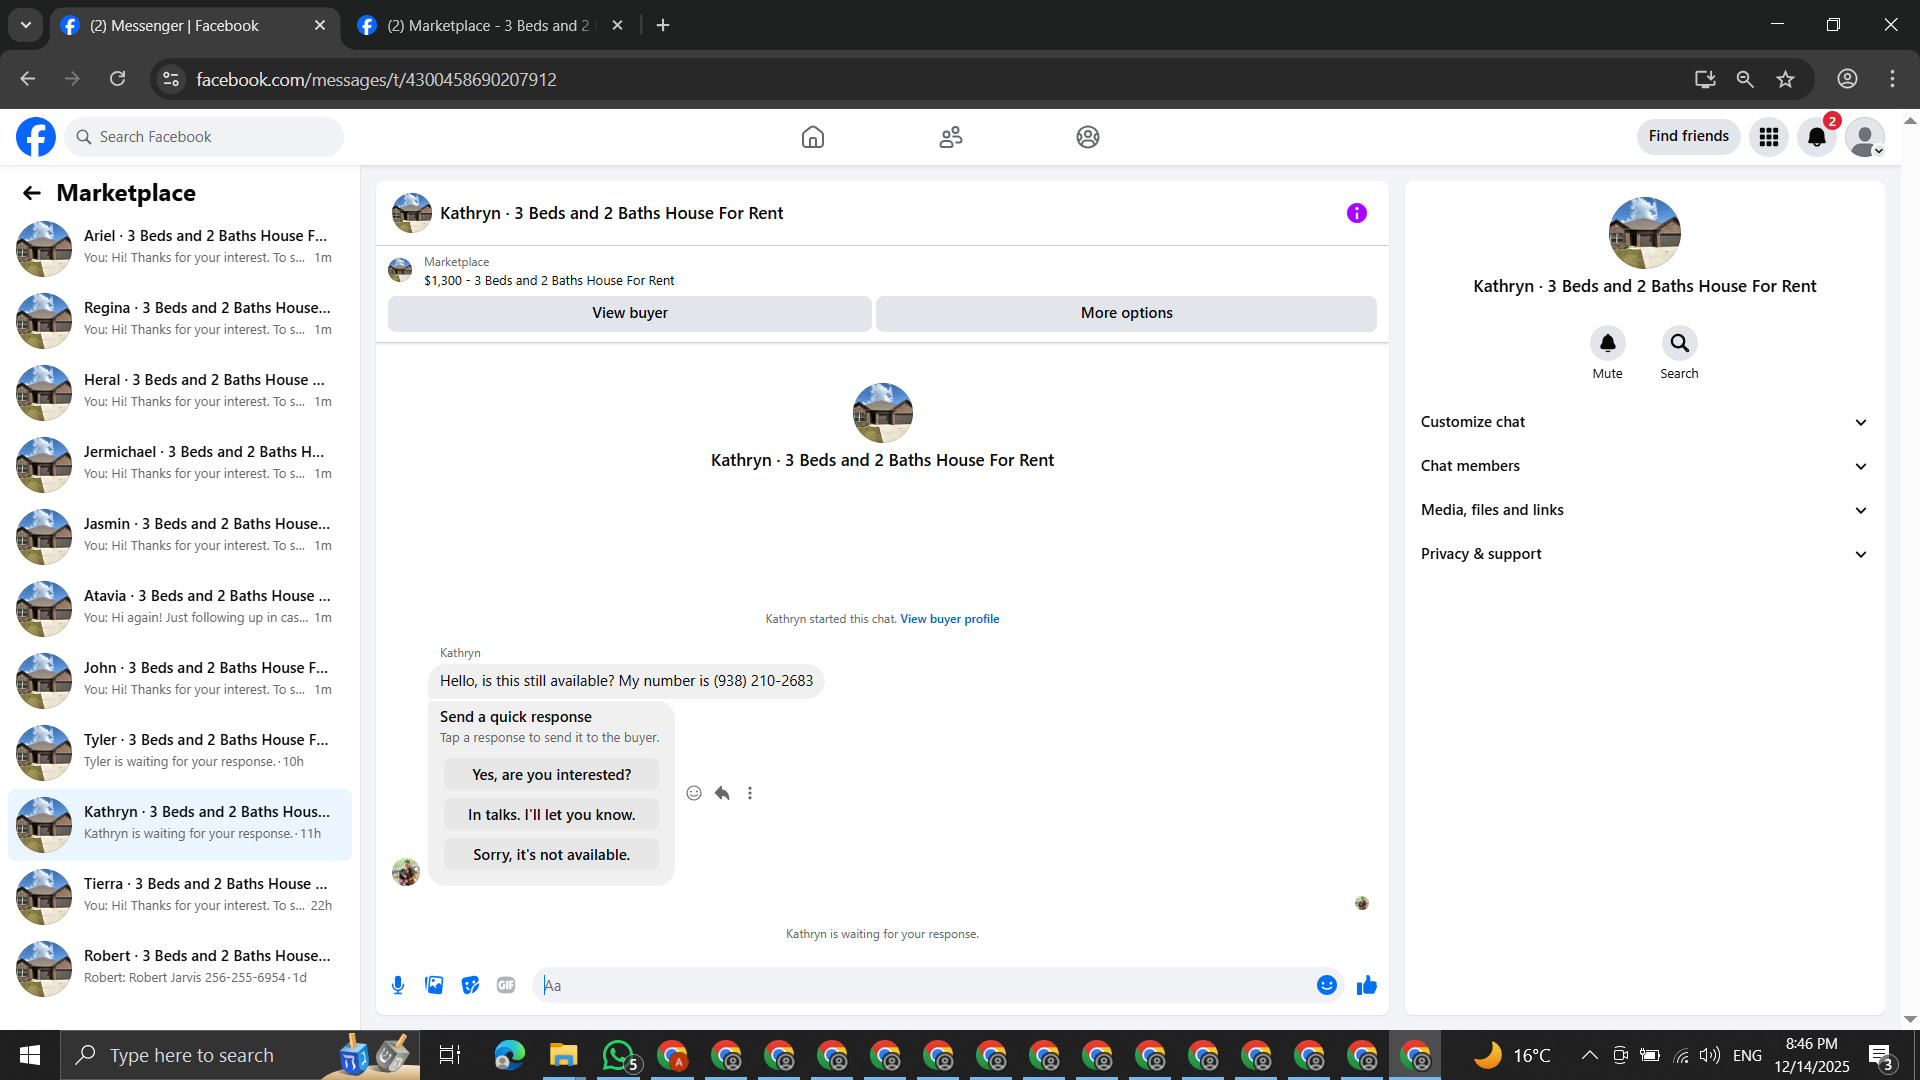Switch to Marketplace browser tab

(x=488, y=26)
